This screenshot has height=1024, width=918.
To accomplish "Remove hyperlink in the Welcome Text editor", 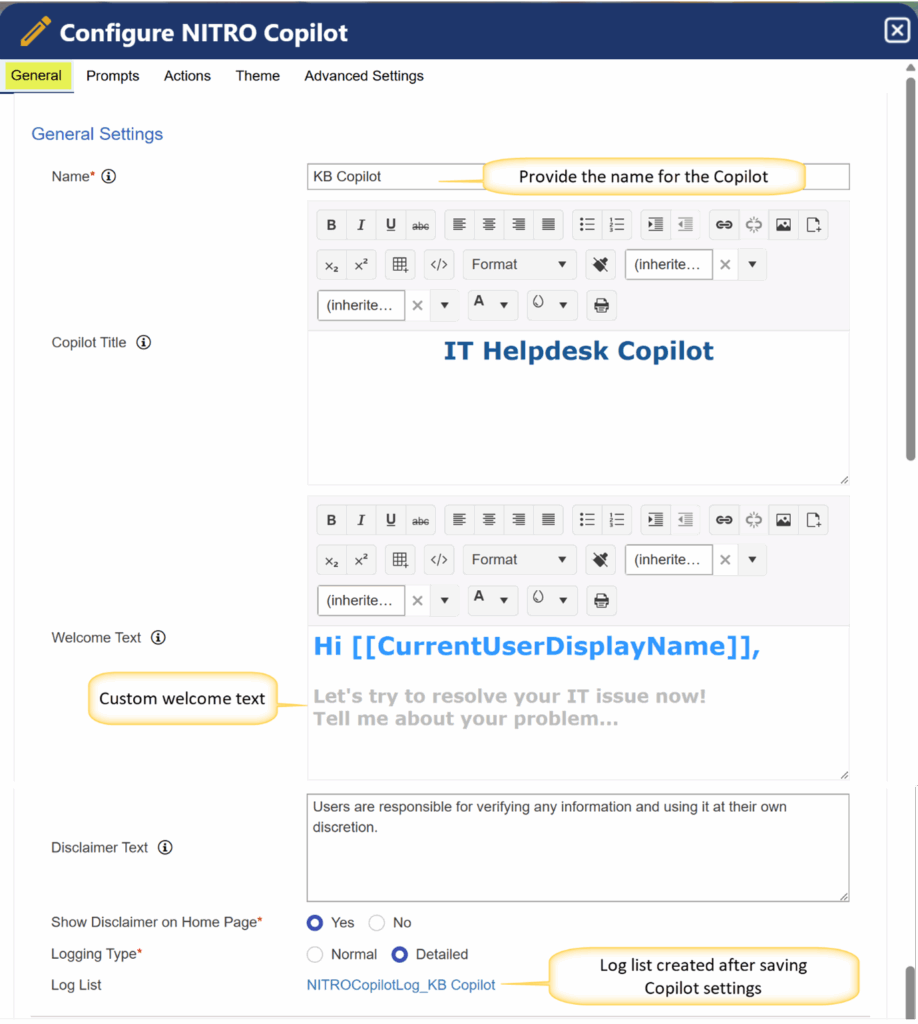I will tap(754, 520).
